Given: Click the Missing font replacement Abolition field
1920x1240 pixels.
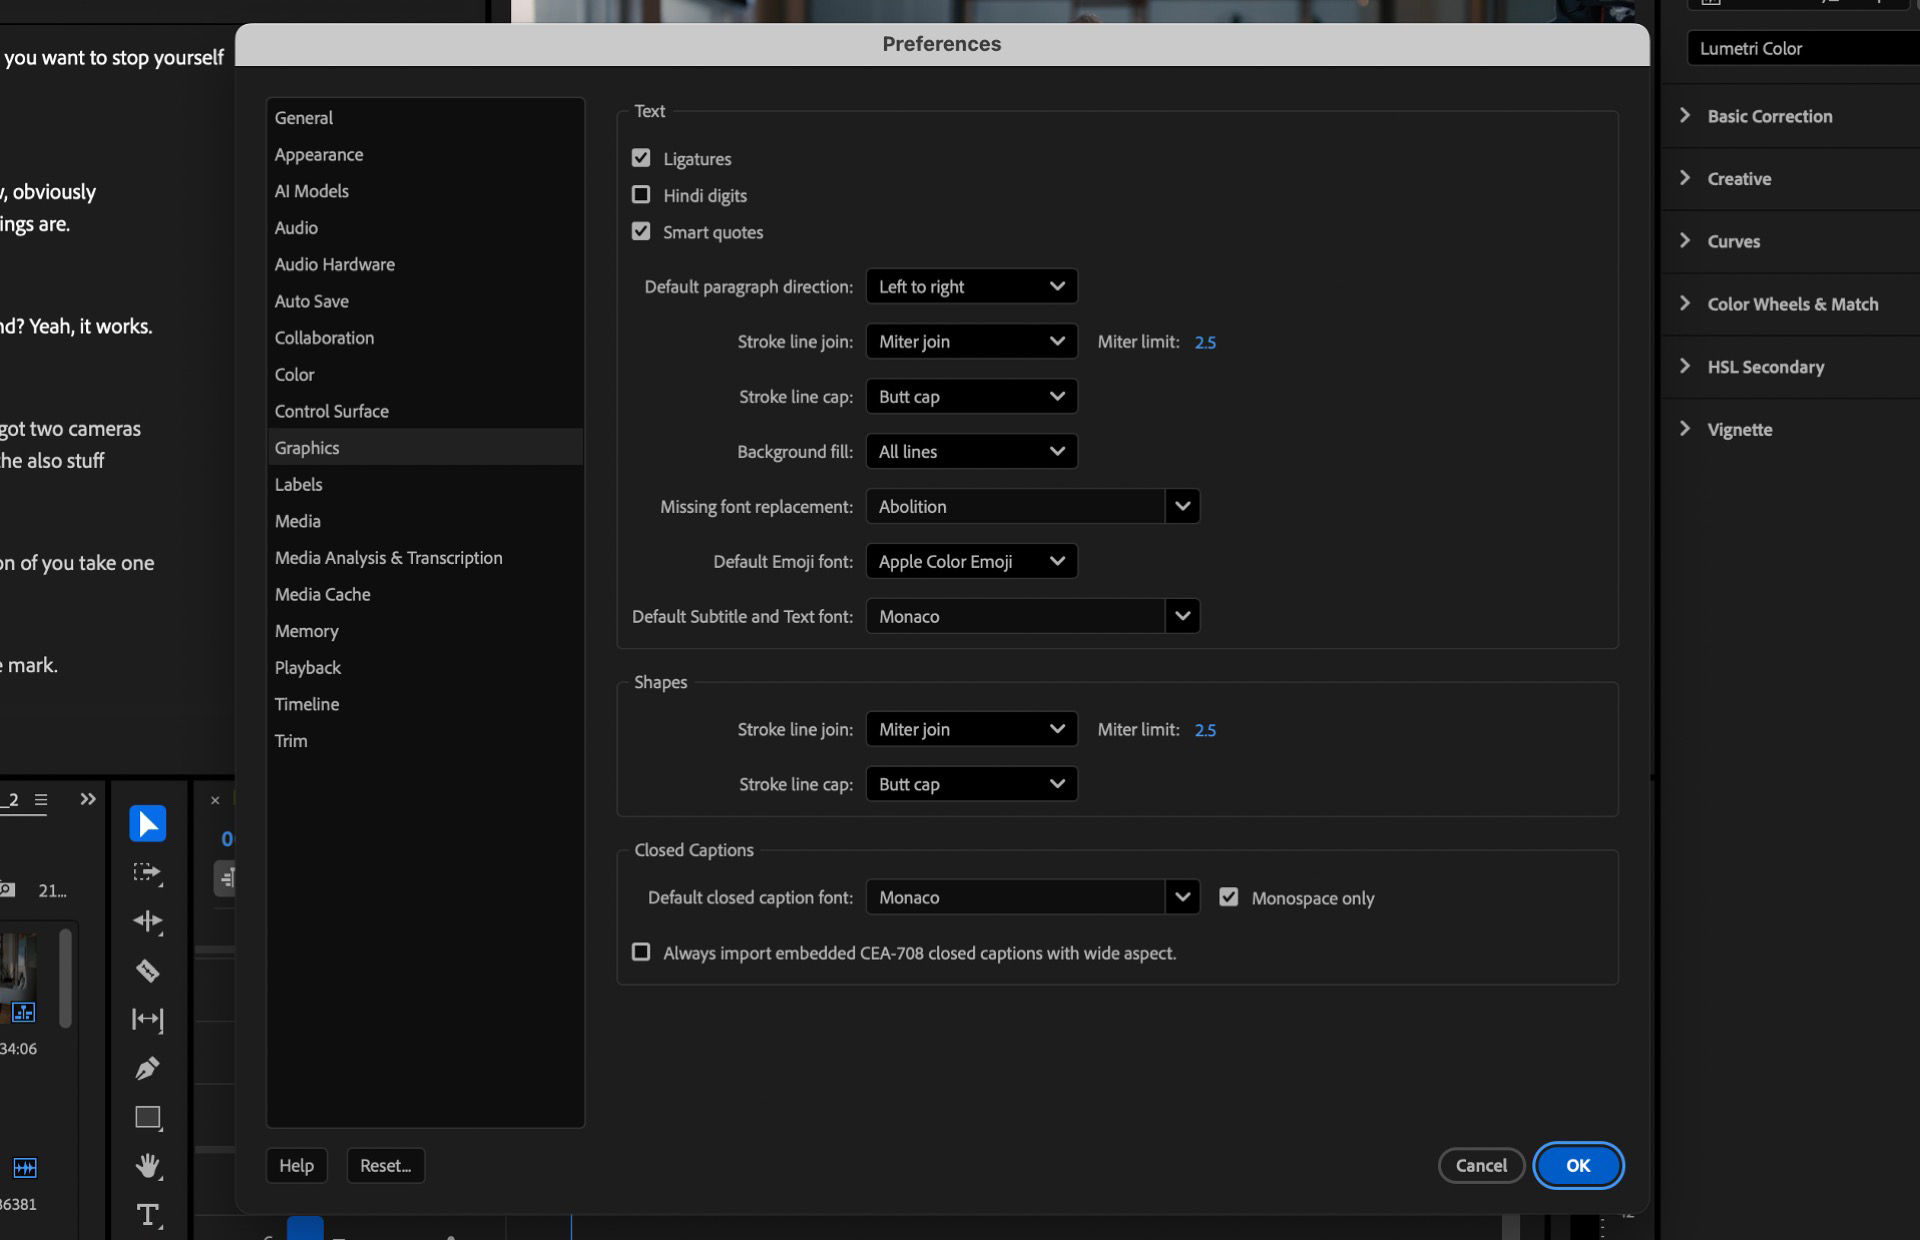Looking at the screenshot, I should (x=1015, y=507).
